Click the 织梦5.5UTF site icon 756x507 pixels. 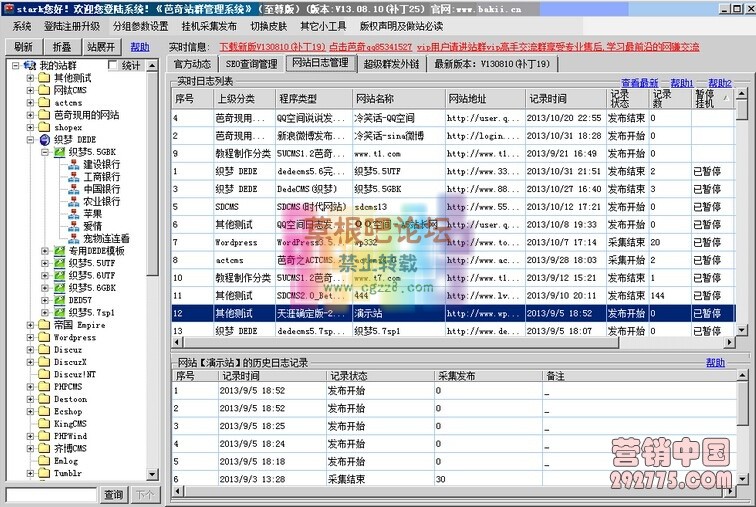(x=59, y=263)
